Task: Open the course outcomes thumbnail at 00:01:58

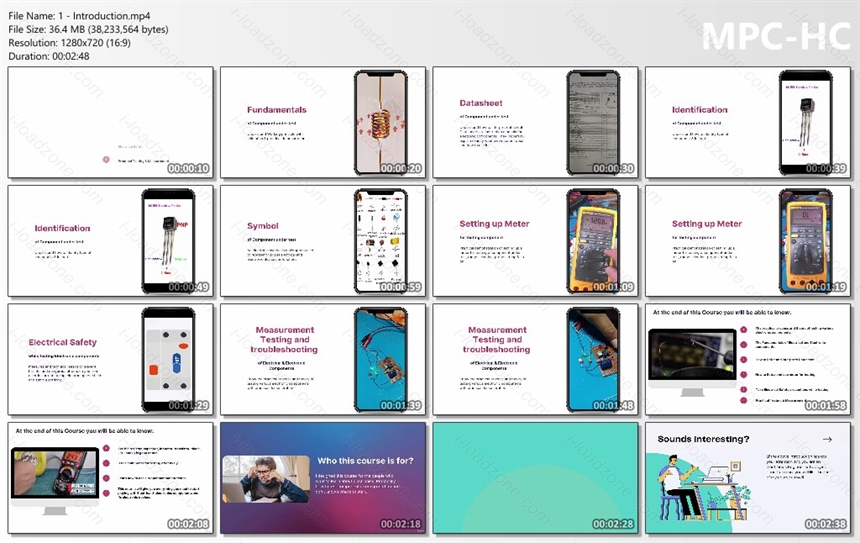Action: (x=748, y=359)
